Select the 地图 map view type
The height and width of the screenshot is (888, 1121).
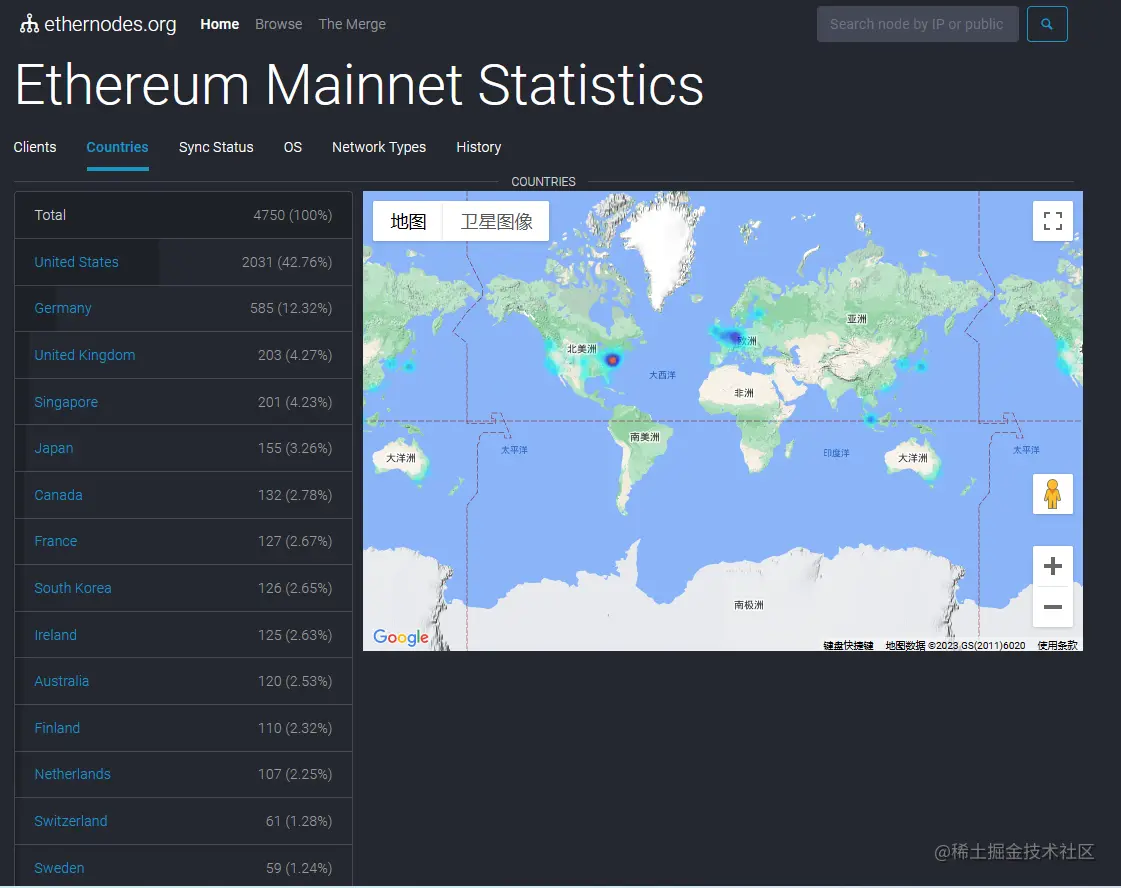click(408, 221)
